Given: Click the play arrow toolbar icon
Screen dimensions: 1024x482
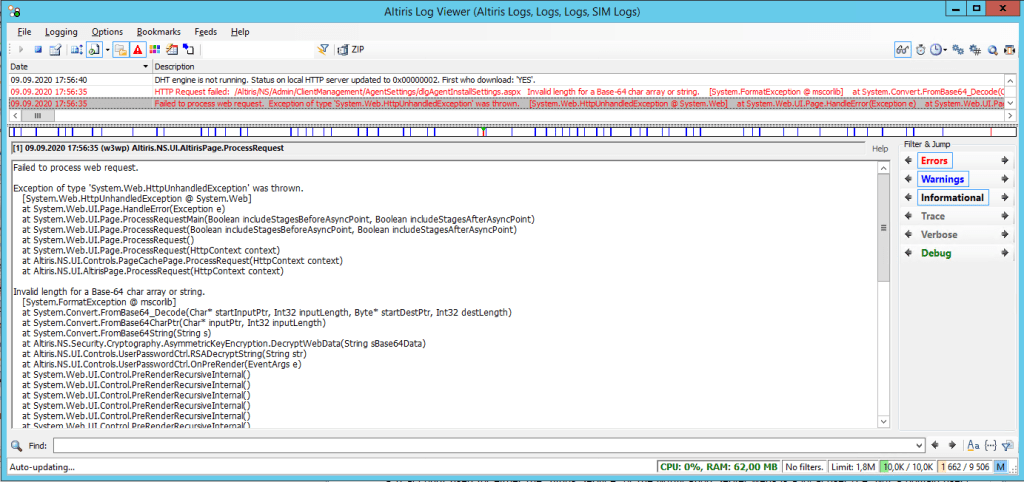Looking at the screenshot, I should coord(20,49).
